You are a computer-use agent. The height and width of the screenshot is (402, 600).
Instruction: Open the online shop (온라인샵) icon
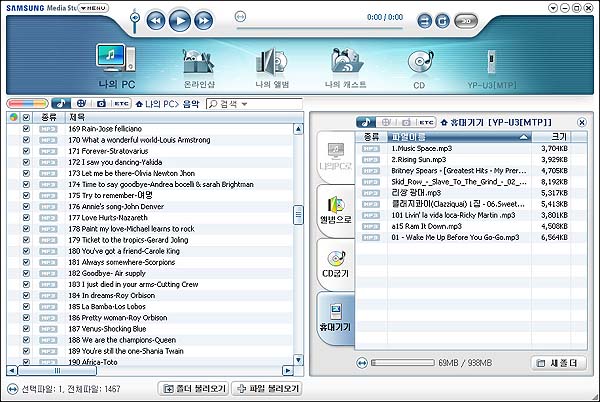(x=199, y=68)
